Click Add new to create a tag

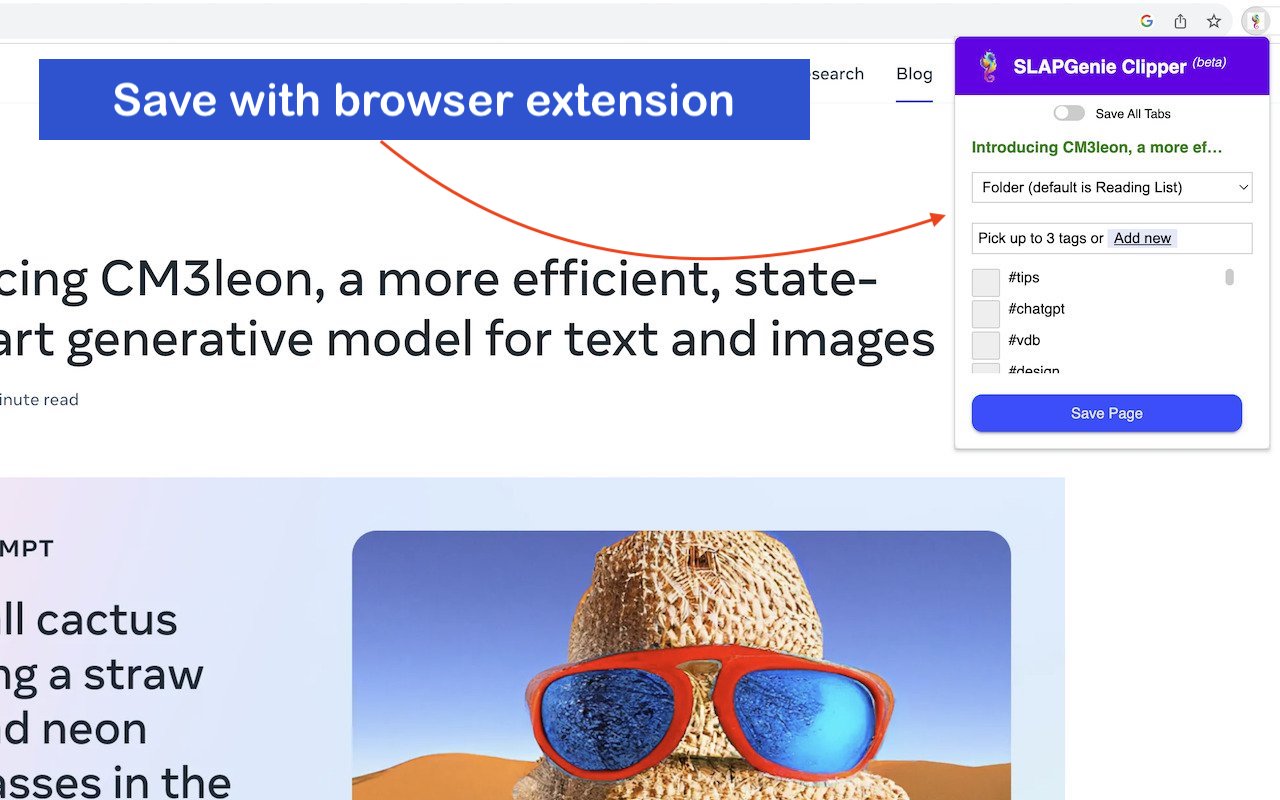pos(1142,238)
